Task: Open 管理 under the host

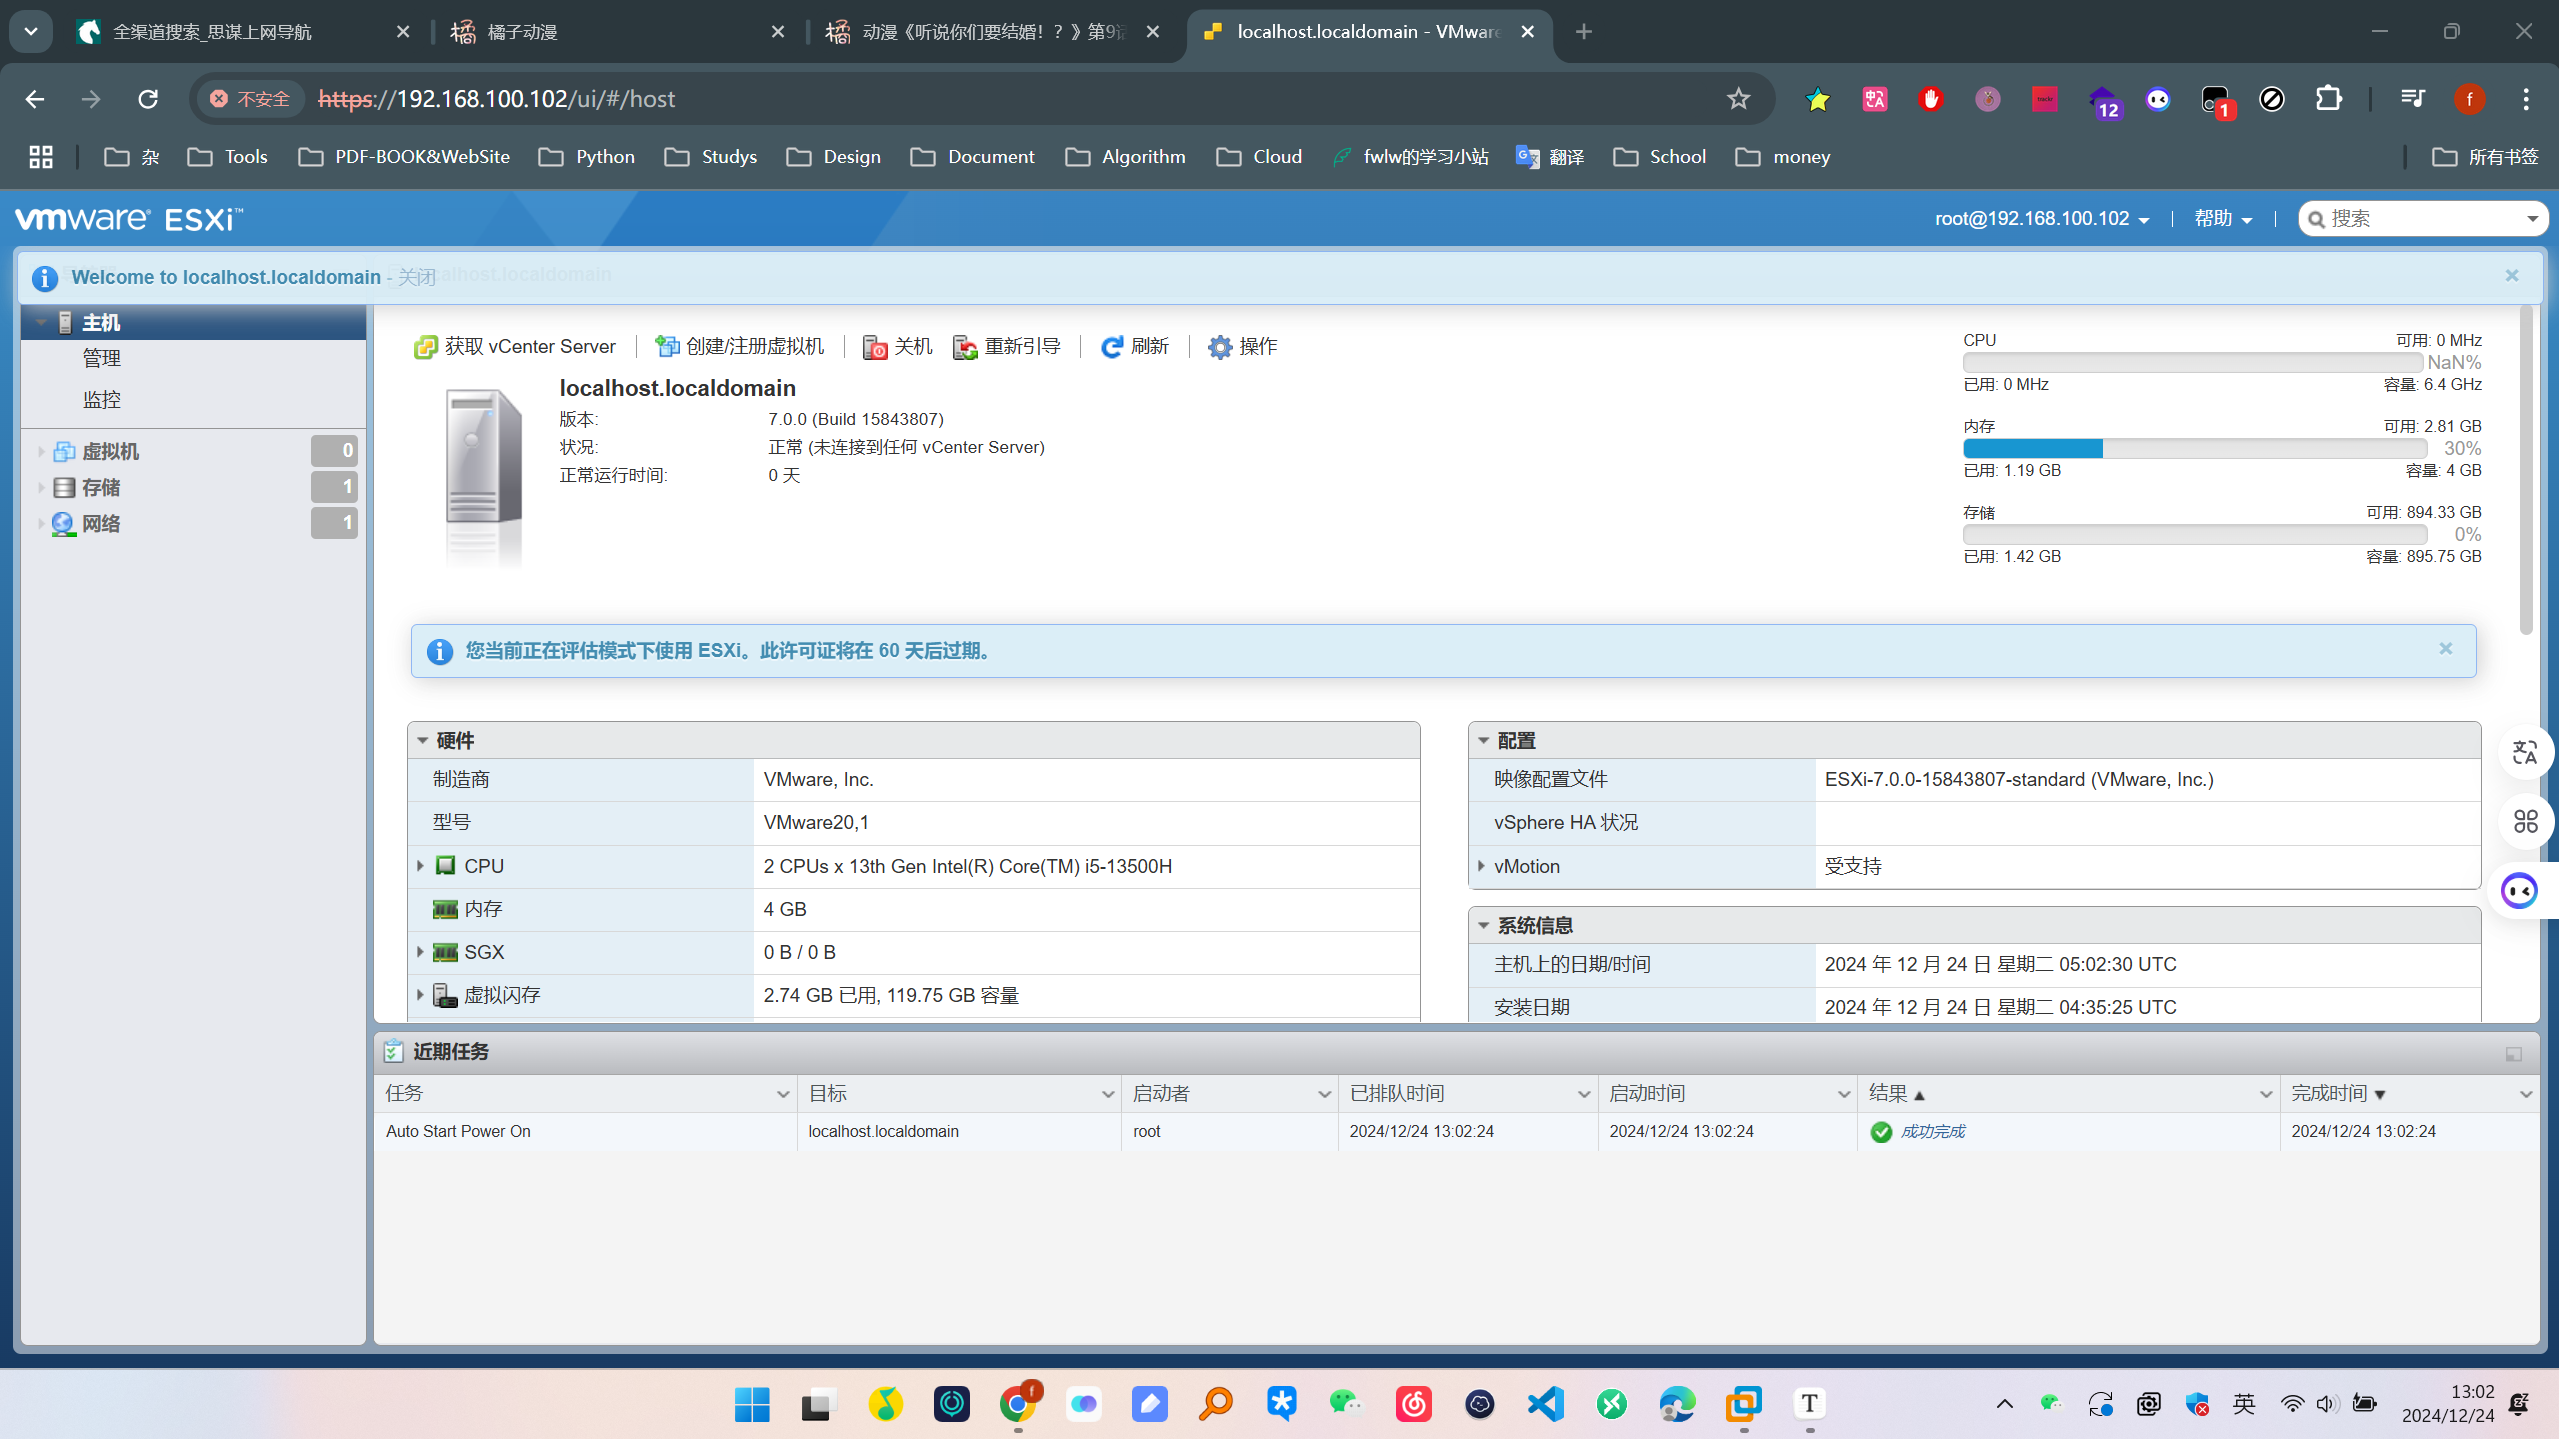Action: tap(102, 359)
